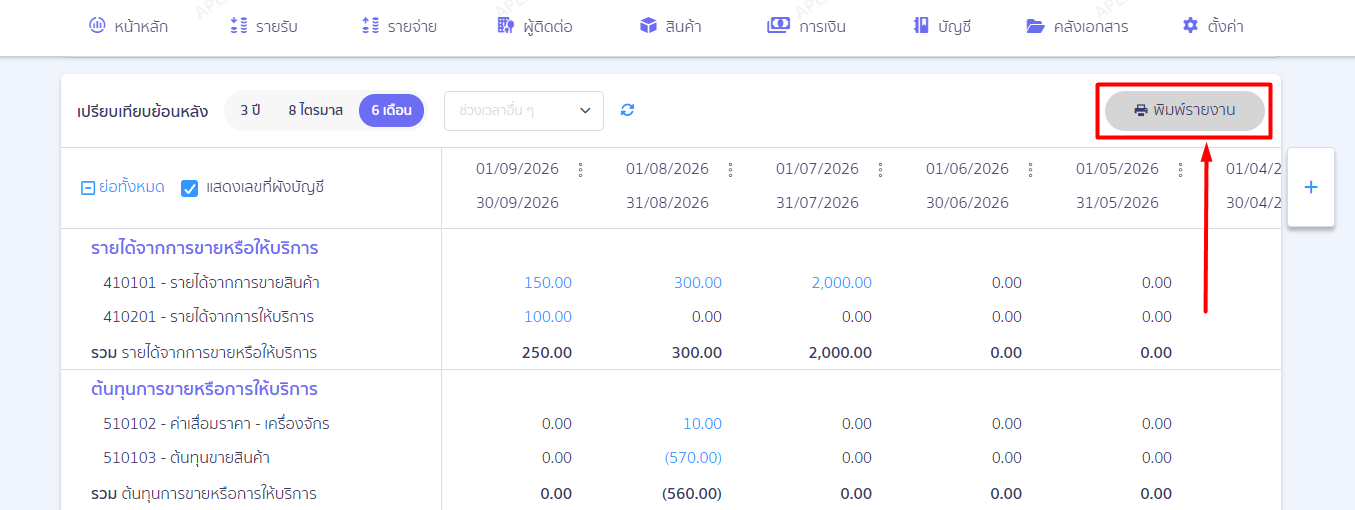Click the 31/05/2026 end date header

click(1117, 203)
